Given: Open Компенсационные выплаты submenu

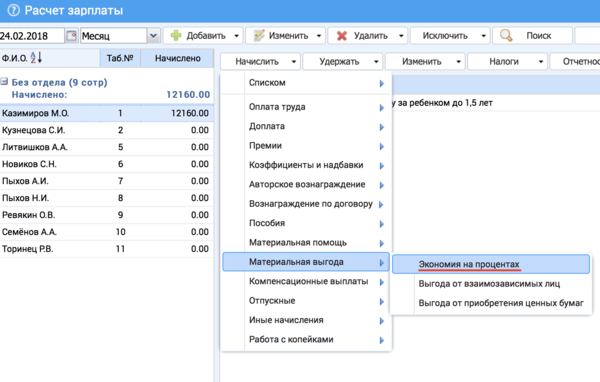Looking at the screenshot, I should click(x=306, y=282).
